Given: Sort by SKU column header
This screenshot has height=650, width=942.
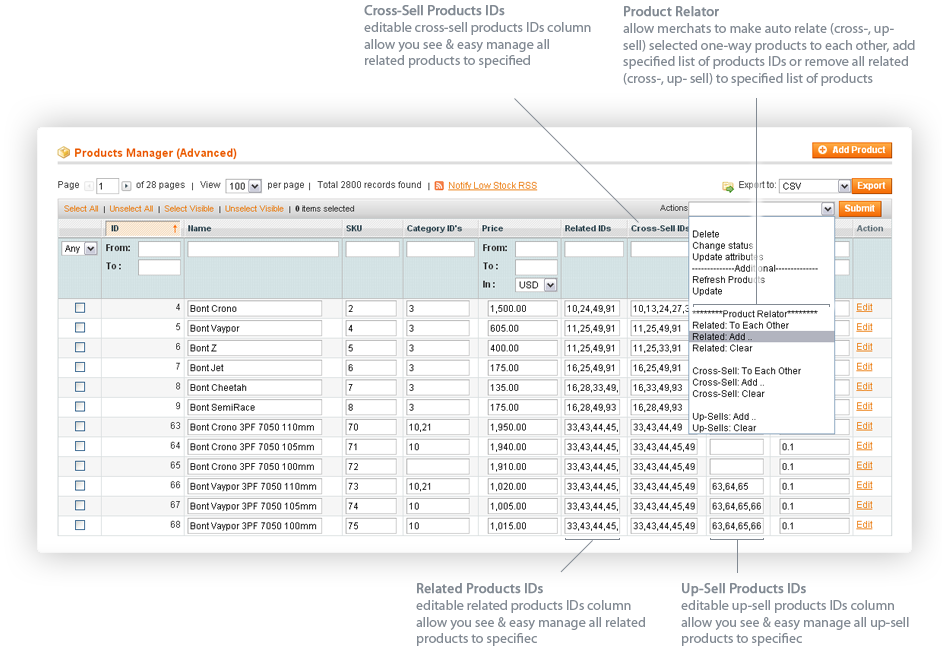Looking at the screenshot, I should coord(354,229).
